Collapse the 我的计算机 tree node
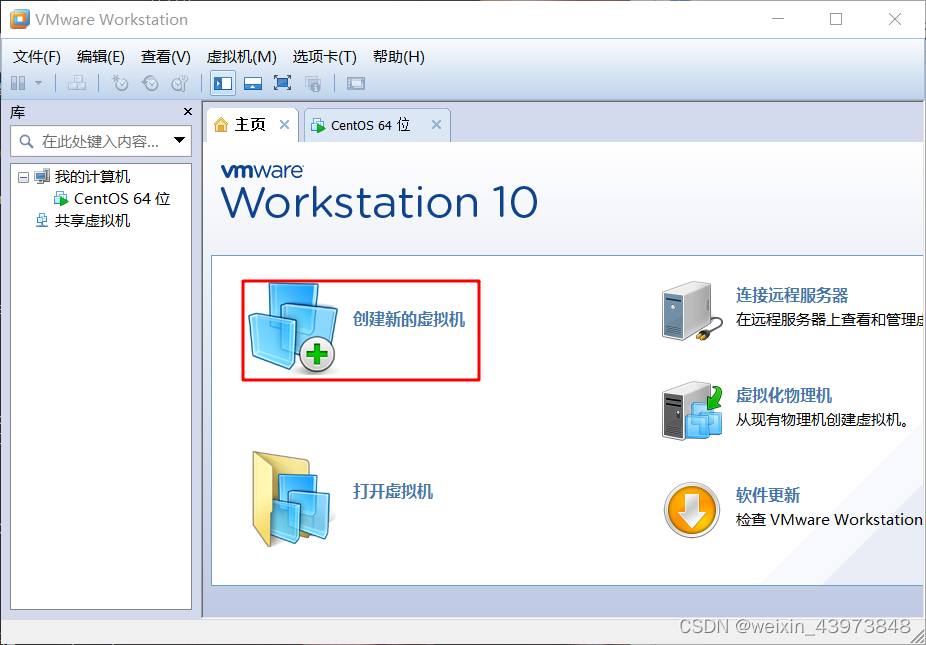926x645 pixels. (x=23, y=177)
